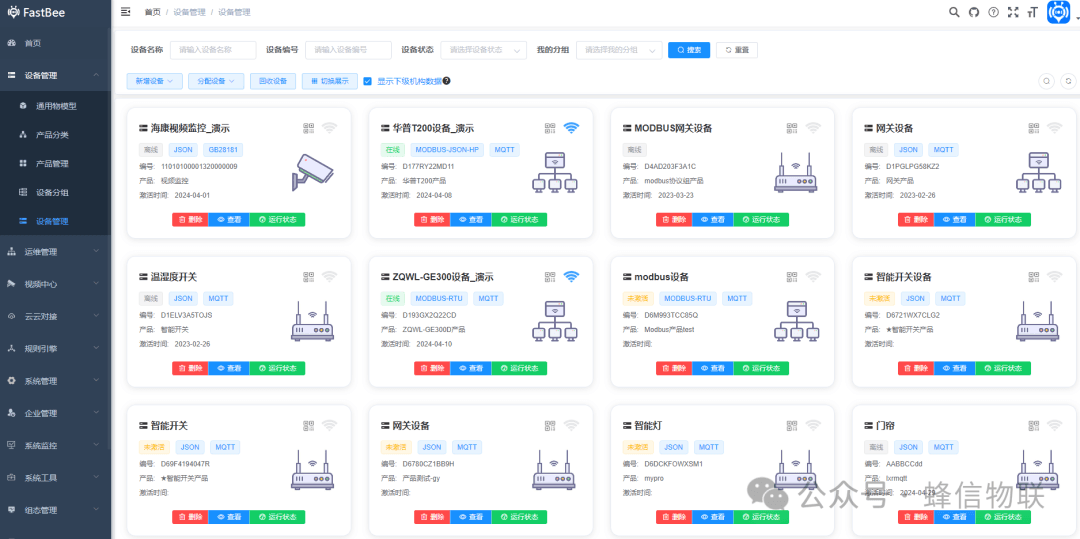
Task: Go to 首页 in the sidebar
Action: tap(55, 43)
